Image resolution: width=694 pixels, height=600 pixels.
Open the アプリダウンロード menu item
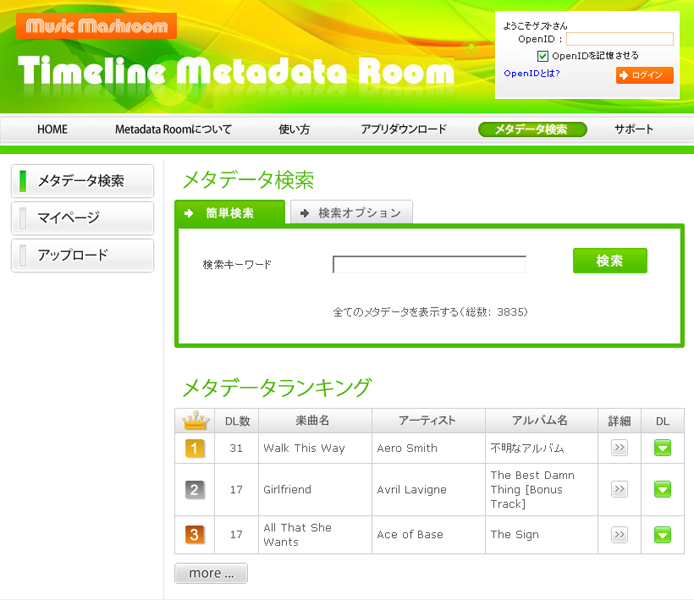click(x=404, y=129)
